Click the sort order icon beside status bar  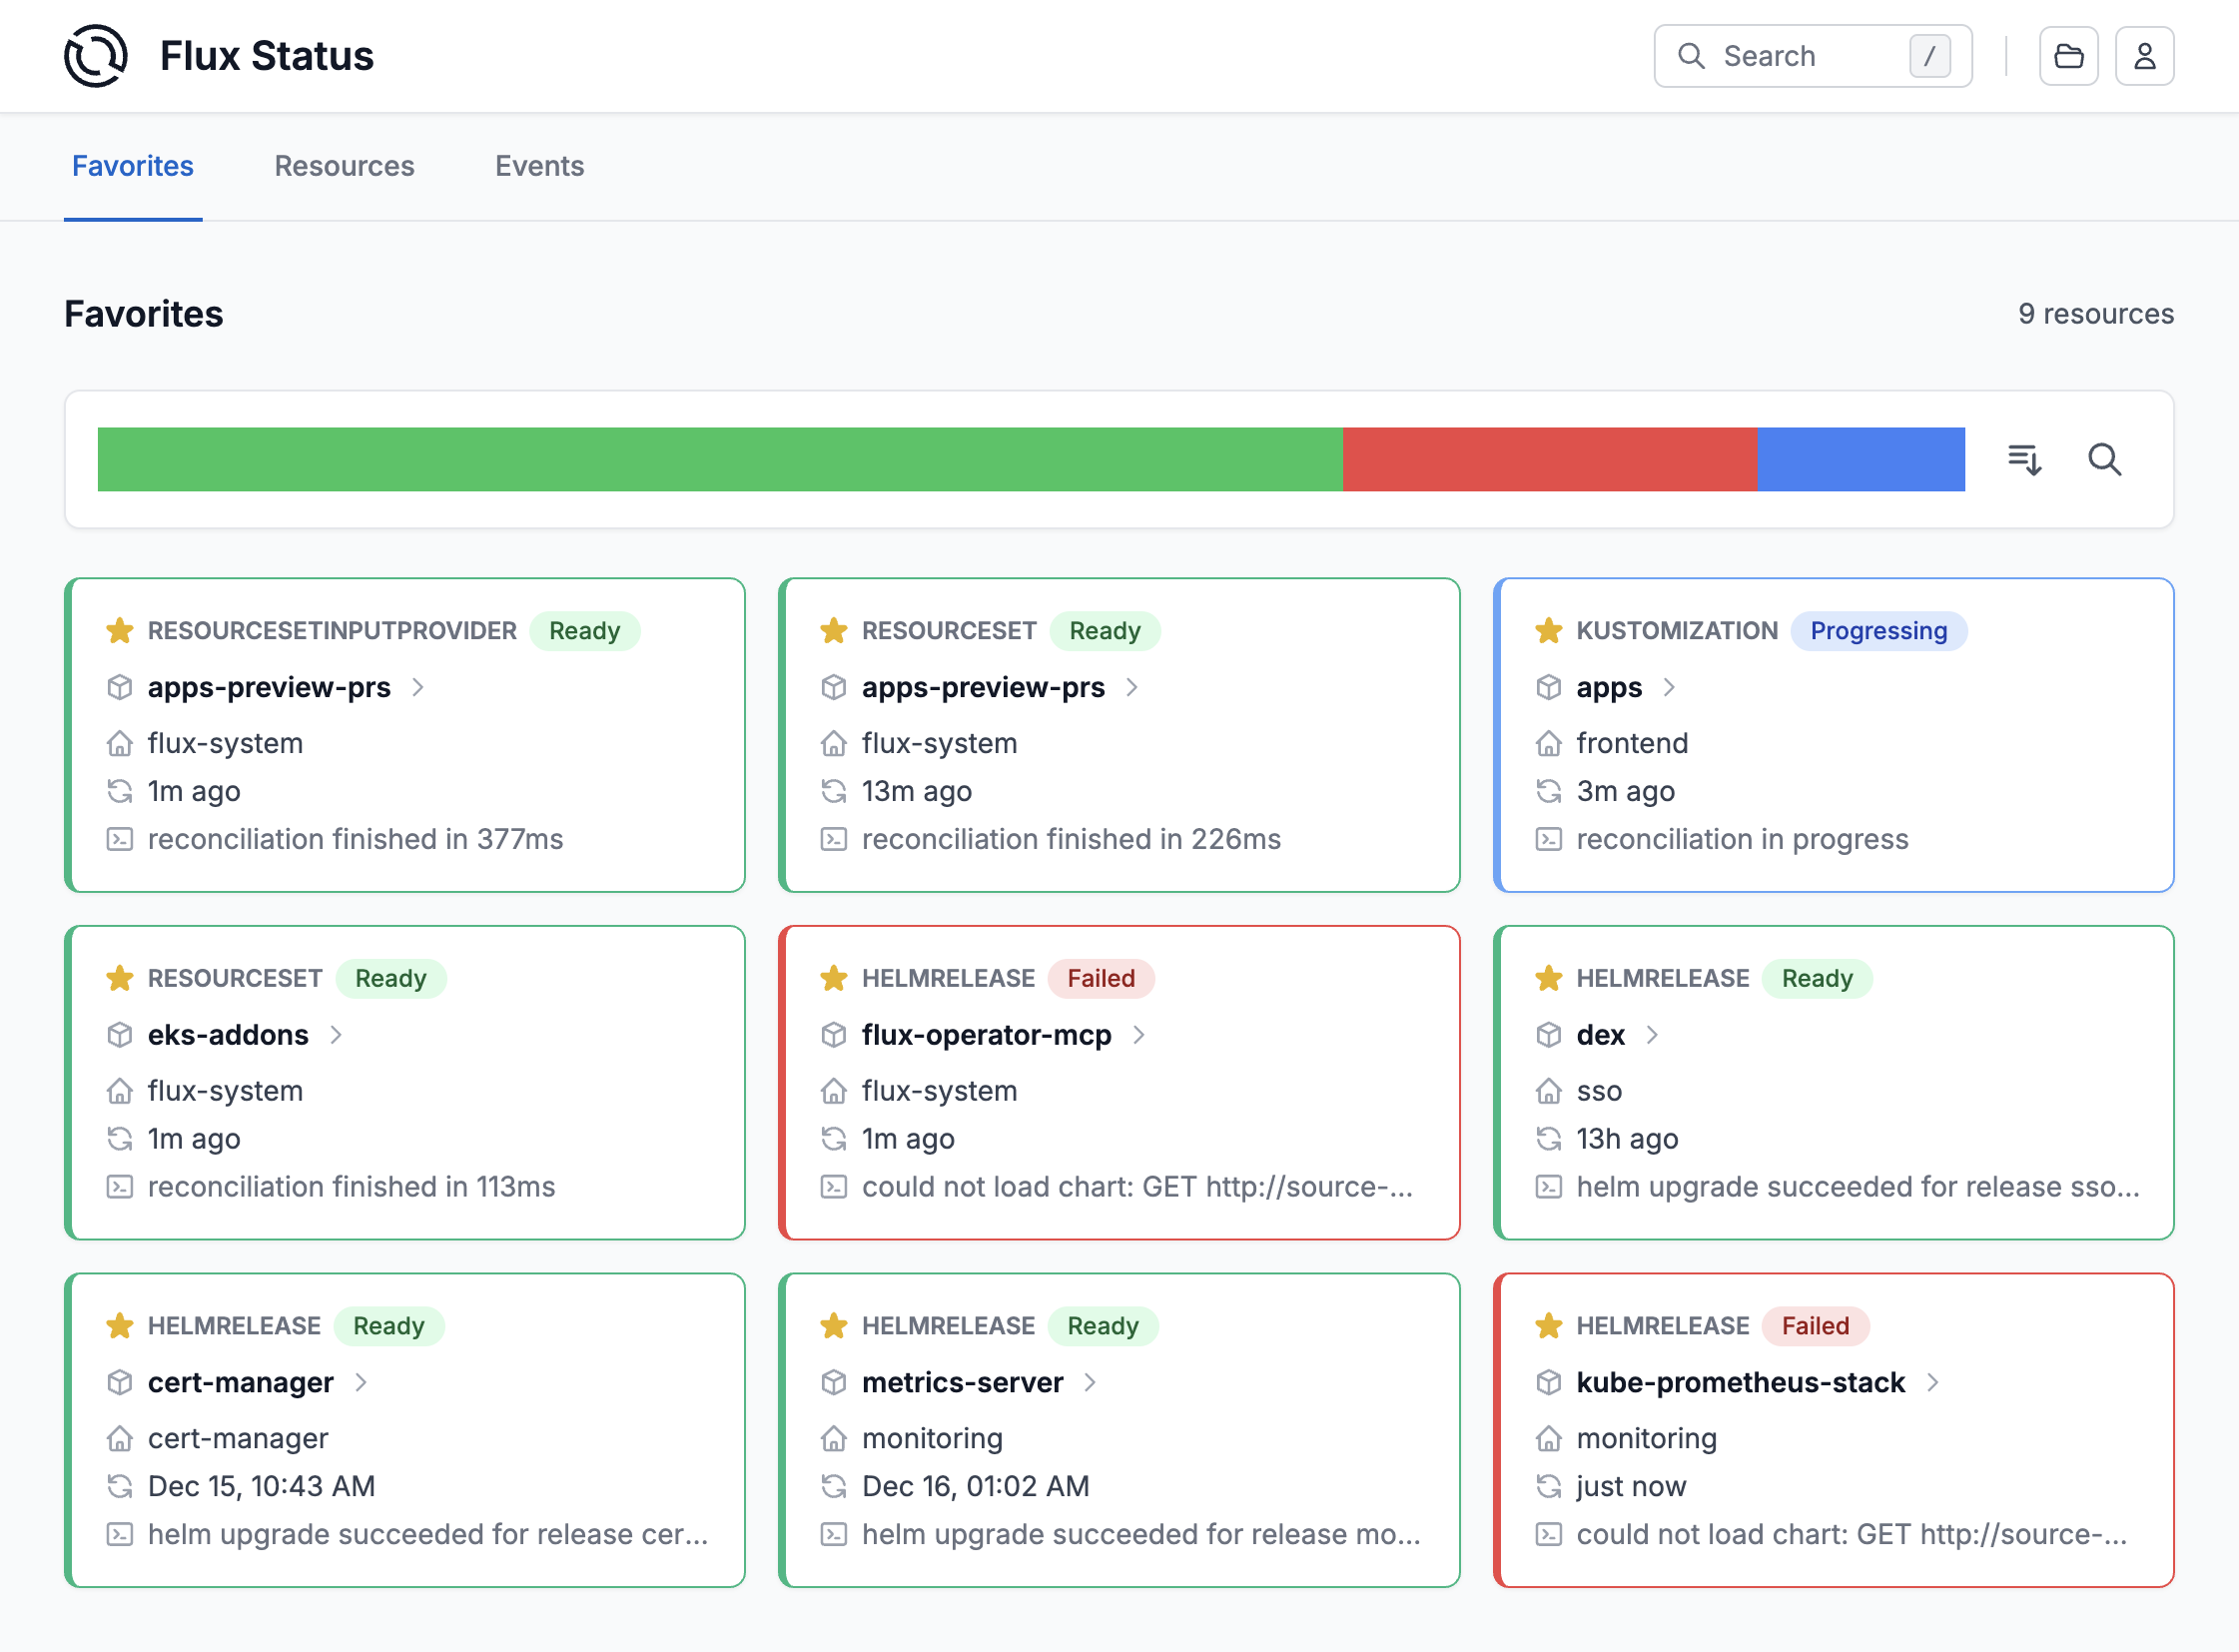(2024, 459)
